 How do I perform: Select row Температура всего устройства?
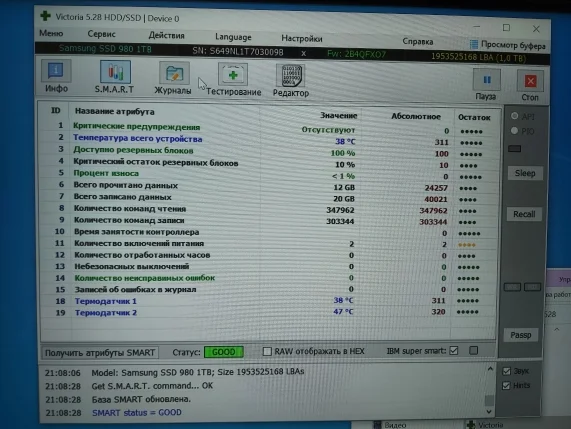point(269,140)
